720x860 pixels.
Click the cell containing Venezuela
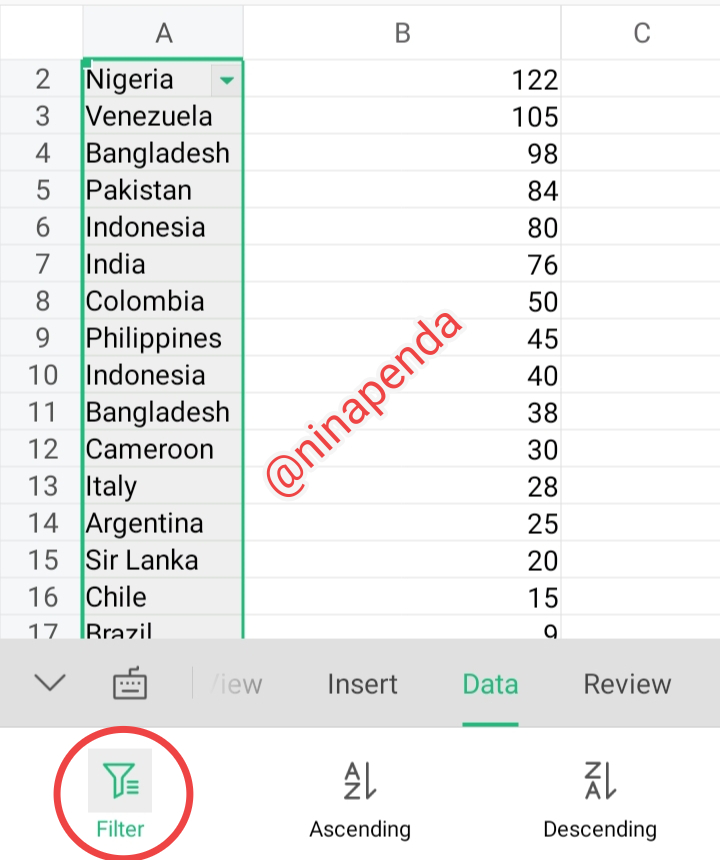(x=150, y=117)
